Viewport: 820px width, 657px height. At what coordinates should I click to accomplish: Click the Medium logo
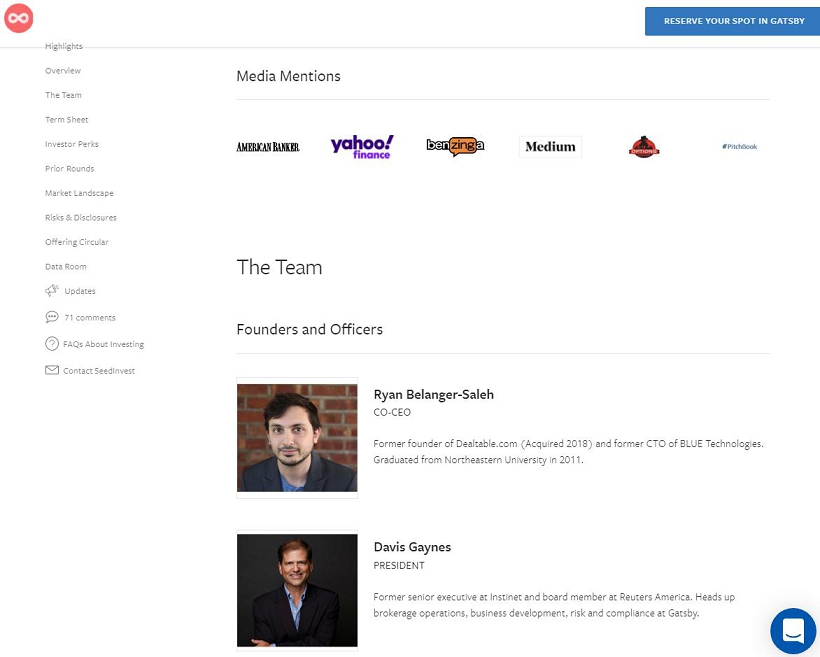[550, 147]
